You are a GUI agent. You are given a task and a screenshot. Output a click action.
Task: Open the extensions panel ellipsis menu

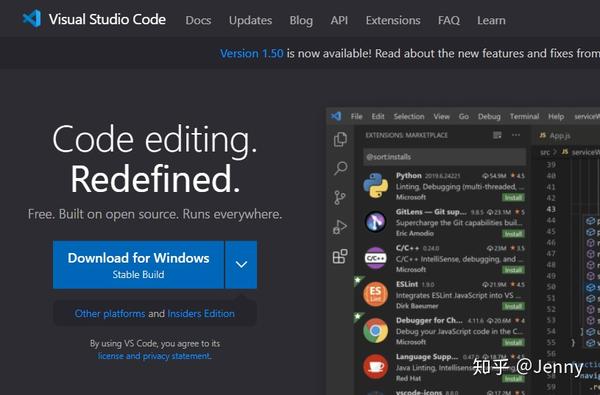click(x=516, y=135)
